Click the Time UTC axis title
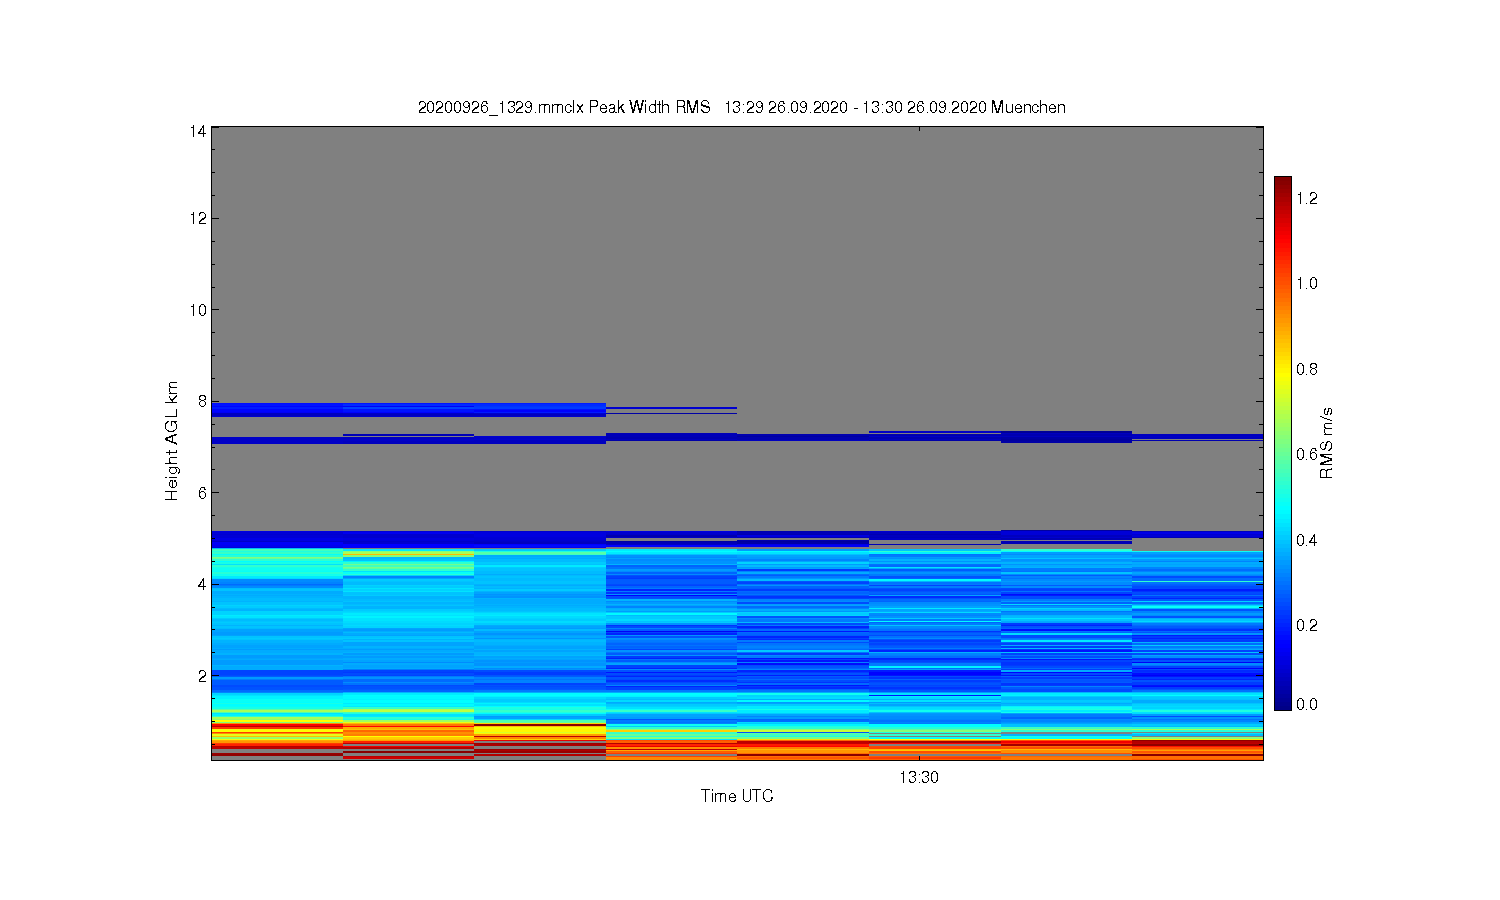Screen dimensions: 1500x900 tap(737, 796)
